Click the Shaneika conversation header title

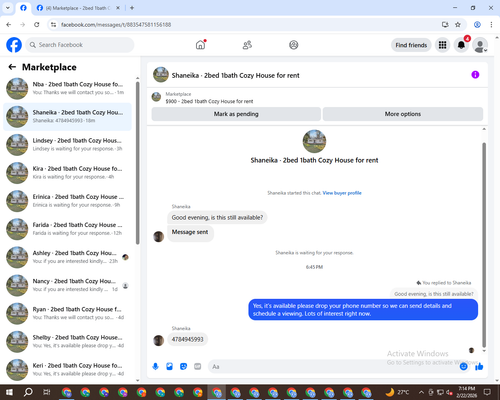(236, 75)
